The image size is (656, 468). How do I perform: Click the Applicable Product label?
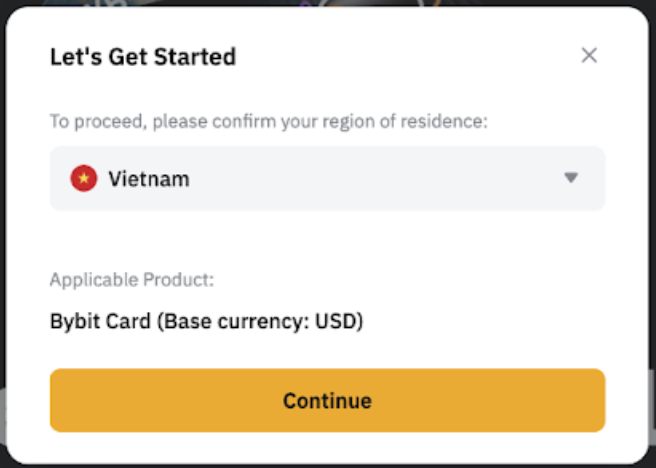tap(132, 280)
